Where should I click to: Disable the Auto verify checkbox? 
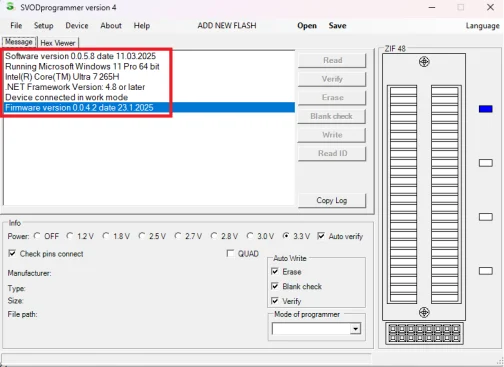321,236
